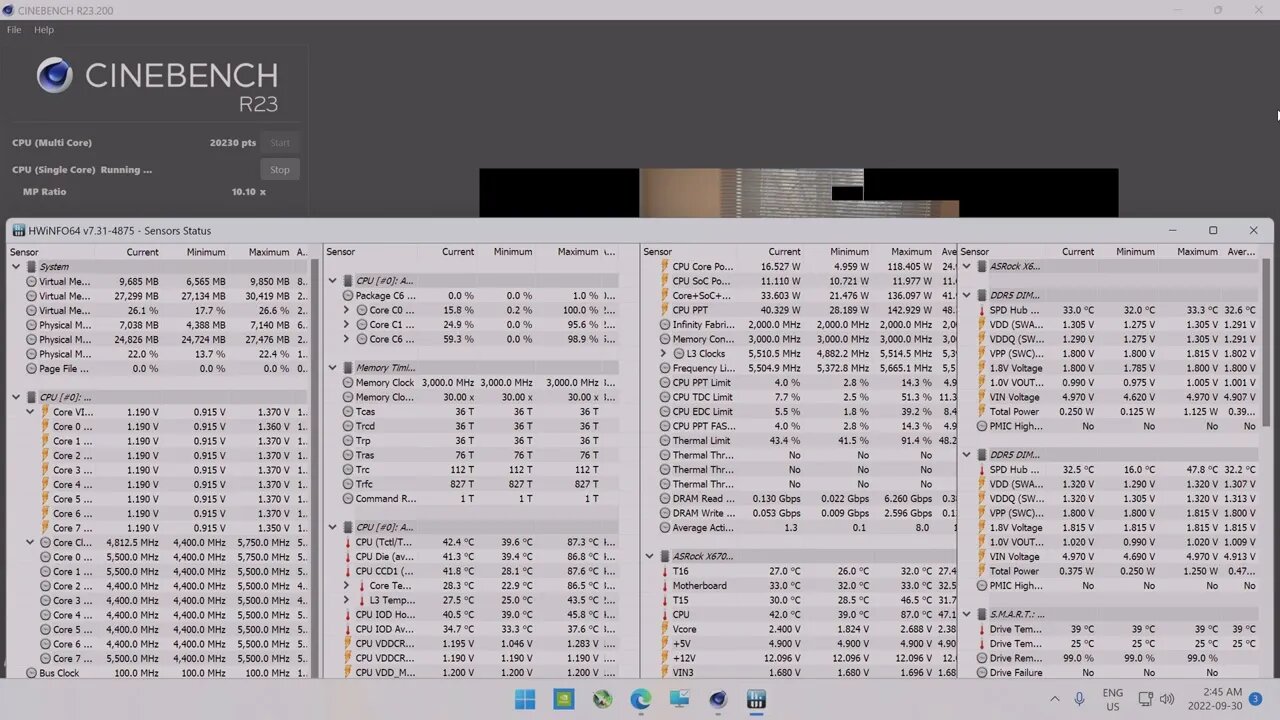Click the Current column header in first panel

142,252
